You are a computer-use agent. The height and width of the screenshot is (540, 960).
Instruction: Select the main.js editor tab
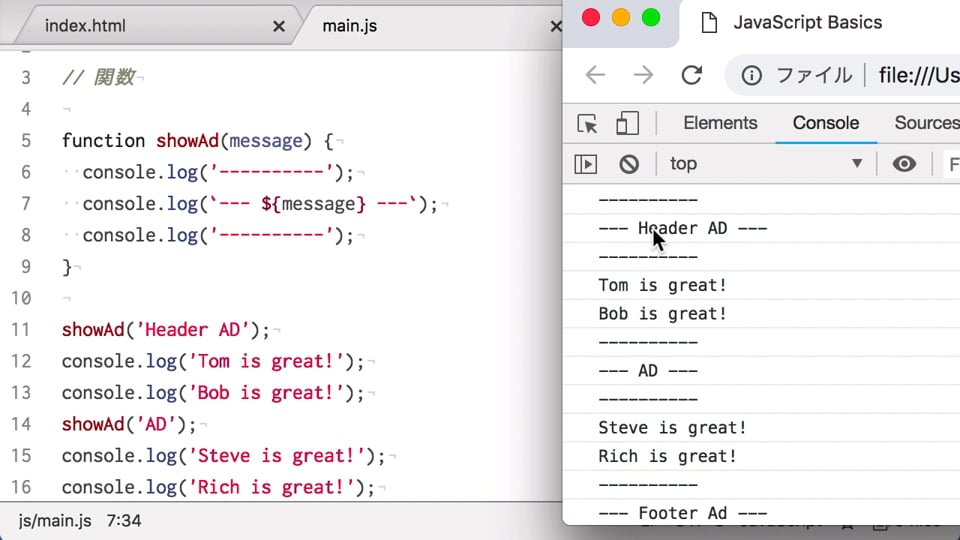coord(350,26)
